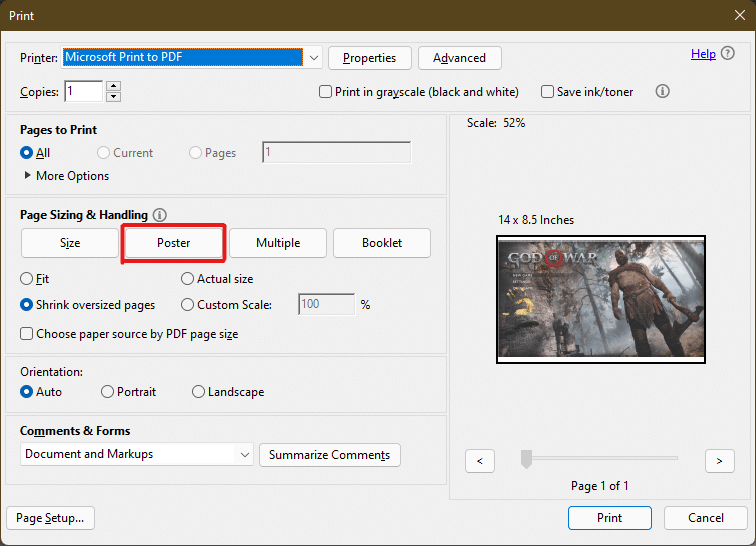Expand More Options under Pages to Print

pos(27,175)
